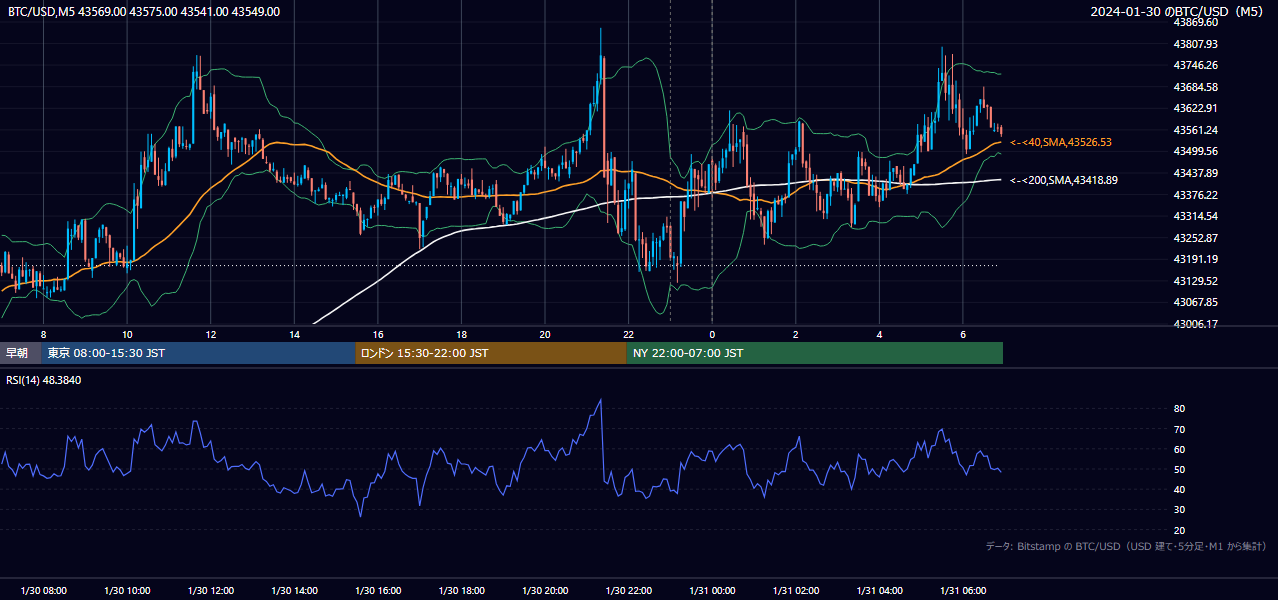The width and height of the screenshot is (1278, 600).
Task: Click the 1/31 00:00 date label
Action: (x=712, y=591)
